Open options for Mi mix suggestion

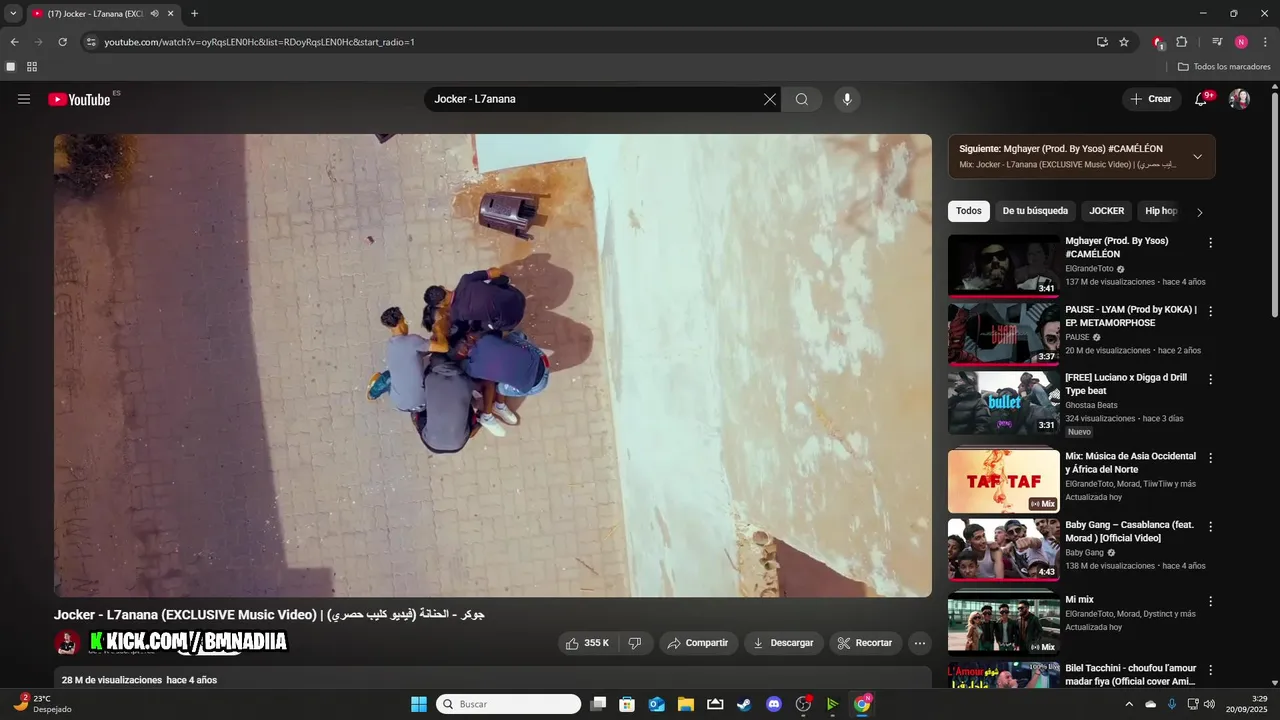tap(1210, 602)
